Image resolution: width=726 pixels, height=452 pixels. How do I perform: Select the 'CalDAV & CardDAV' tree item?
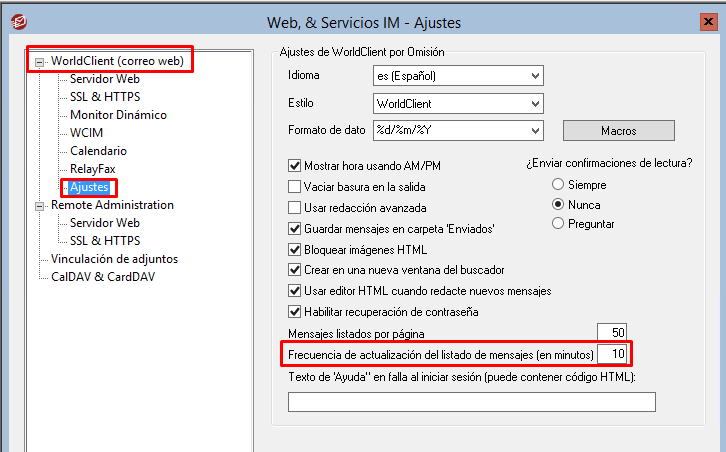103,277
